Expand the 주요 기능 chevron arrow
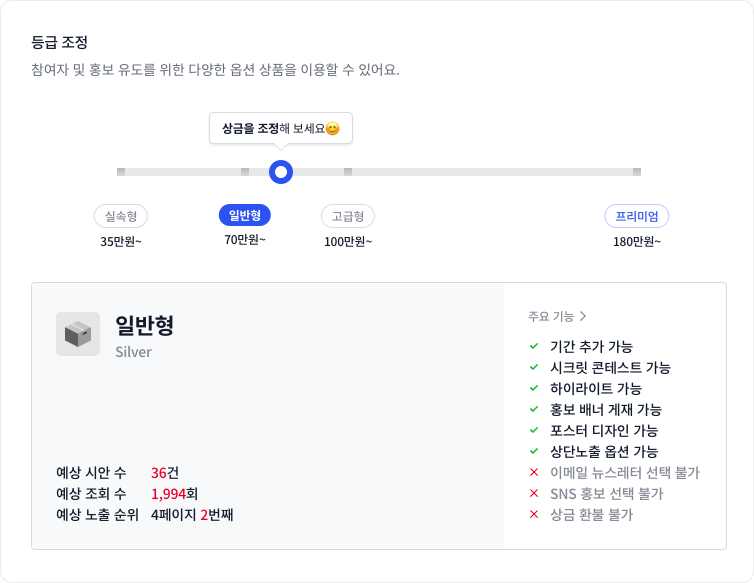Viewport: 754px width, 583px height. pyautogui.click(x=583, y=316)
